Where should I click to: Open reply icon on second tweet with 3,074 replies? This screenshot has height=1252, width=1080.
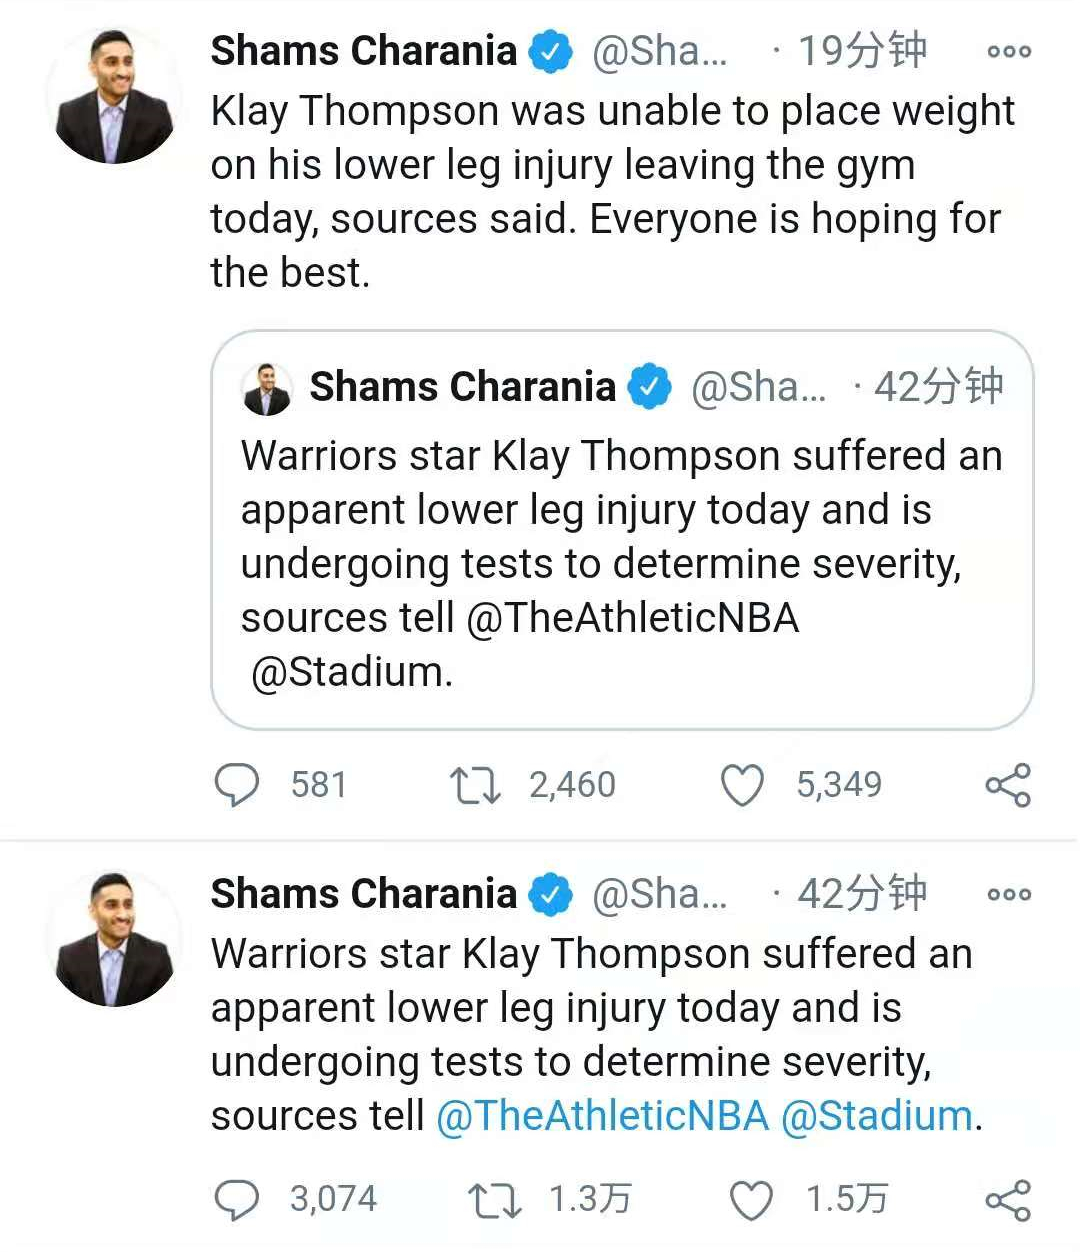tap(237, 1199)
